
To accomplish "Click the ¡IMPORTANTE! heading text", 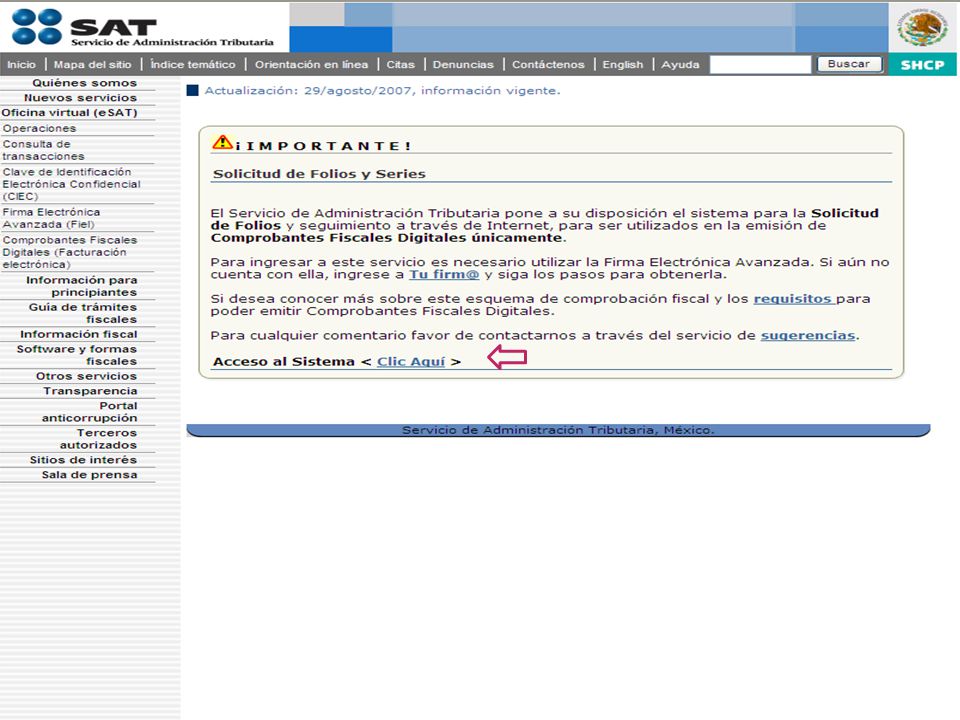I will [323, 146].
